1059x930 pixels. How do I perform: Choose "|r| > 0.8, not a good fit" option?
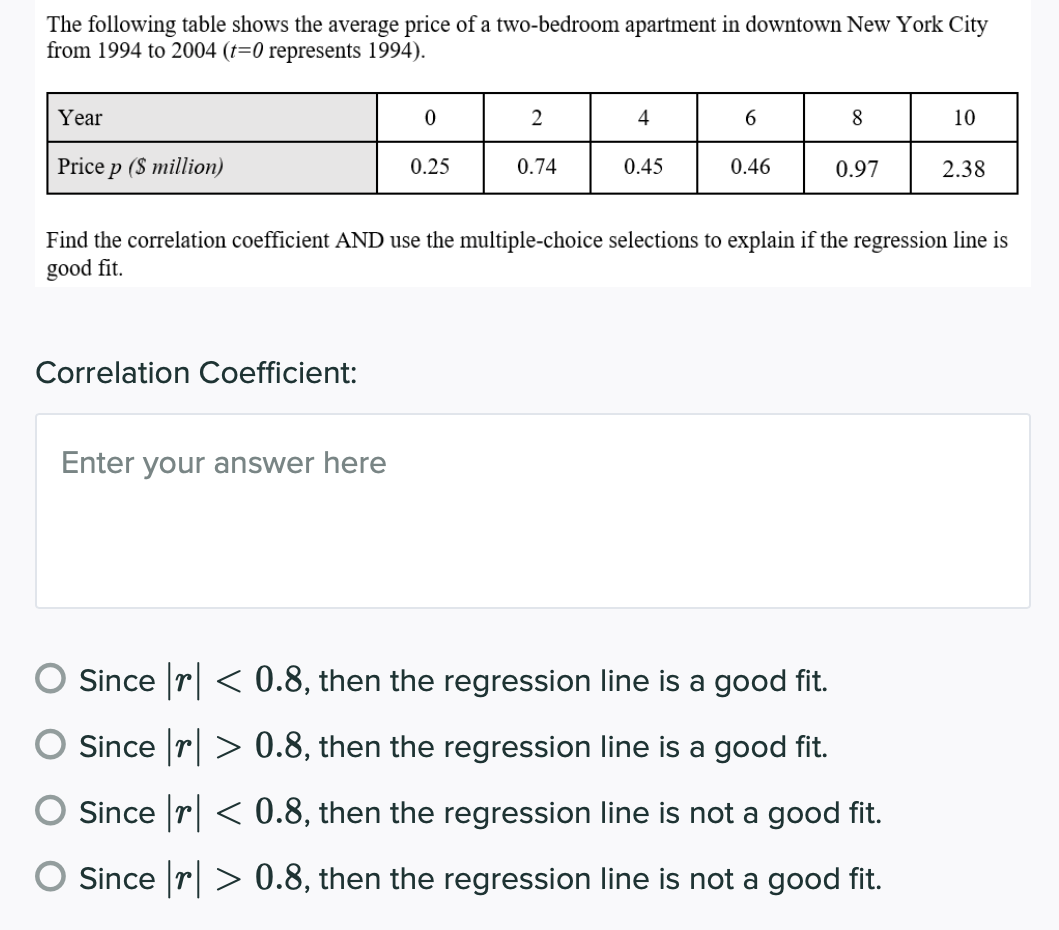[52, 879]
